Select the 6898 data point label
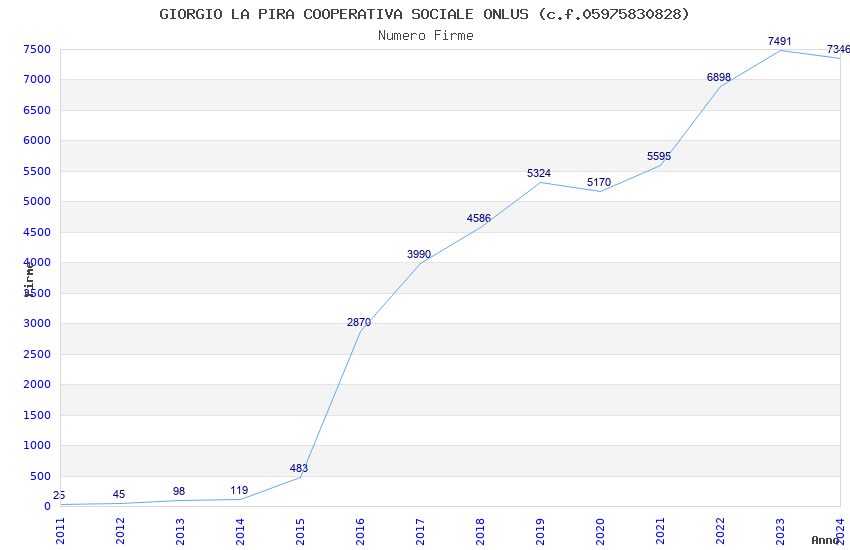Screen dimensions: 850x550 [x=719, y=77]
